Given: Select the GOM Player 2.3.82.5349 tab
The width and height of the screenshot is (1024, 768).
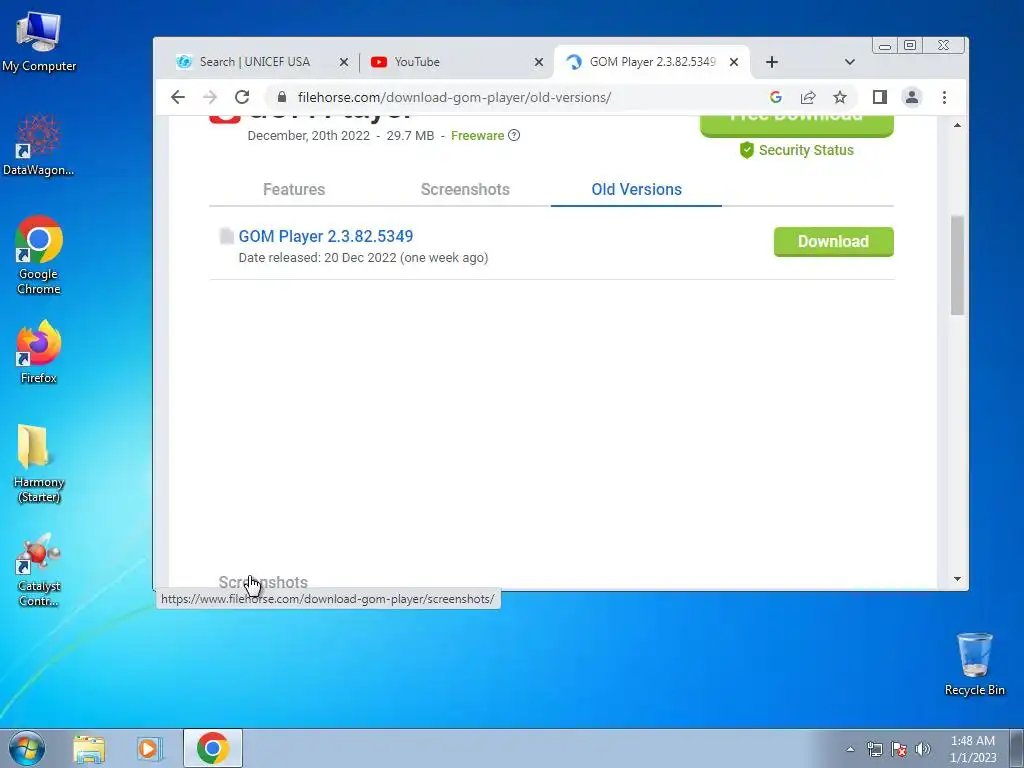Looking at the screenshot, I should click(x=652, y=62).
